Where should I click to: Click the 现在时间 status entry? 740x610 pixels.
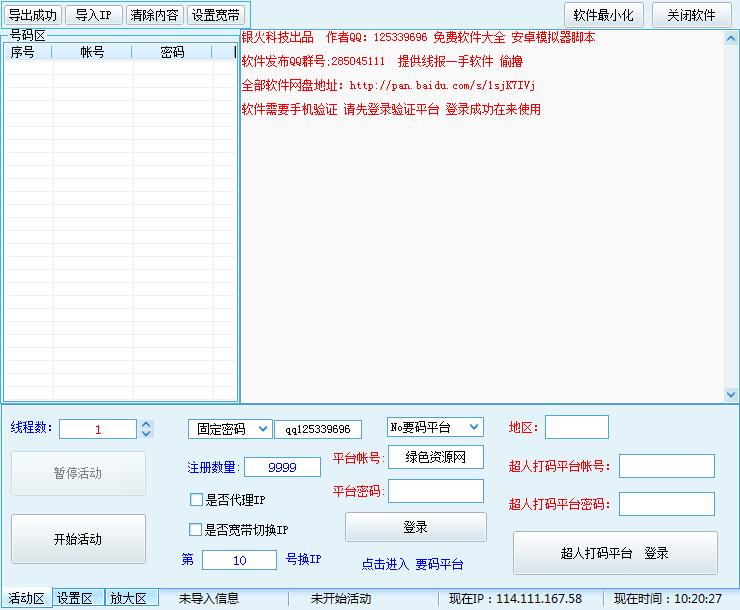(668, 599)
